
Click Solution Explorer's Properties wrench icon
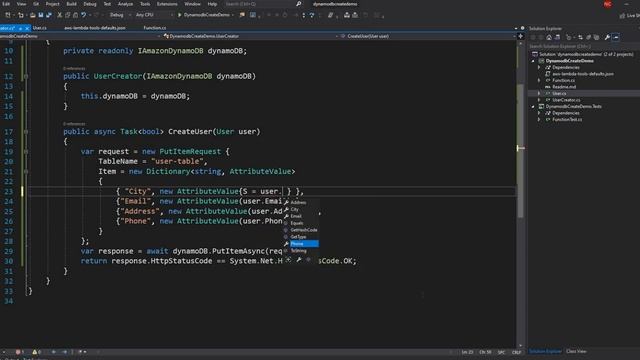[x=607, y=38]
